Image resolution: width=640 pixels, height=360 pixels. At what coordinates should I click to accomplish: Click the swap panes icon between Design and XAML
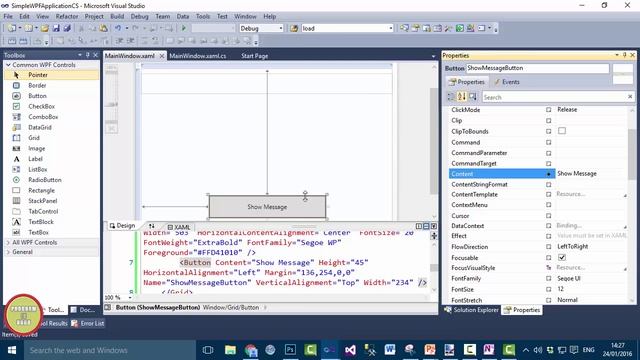coord(151,226)
